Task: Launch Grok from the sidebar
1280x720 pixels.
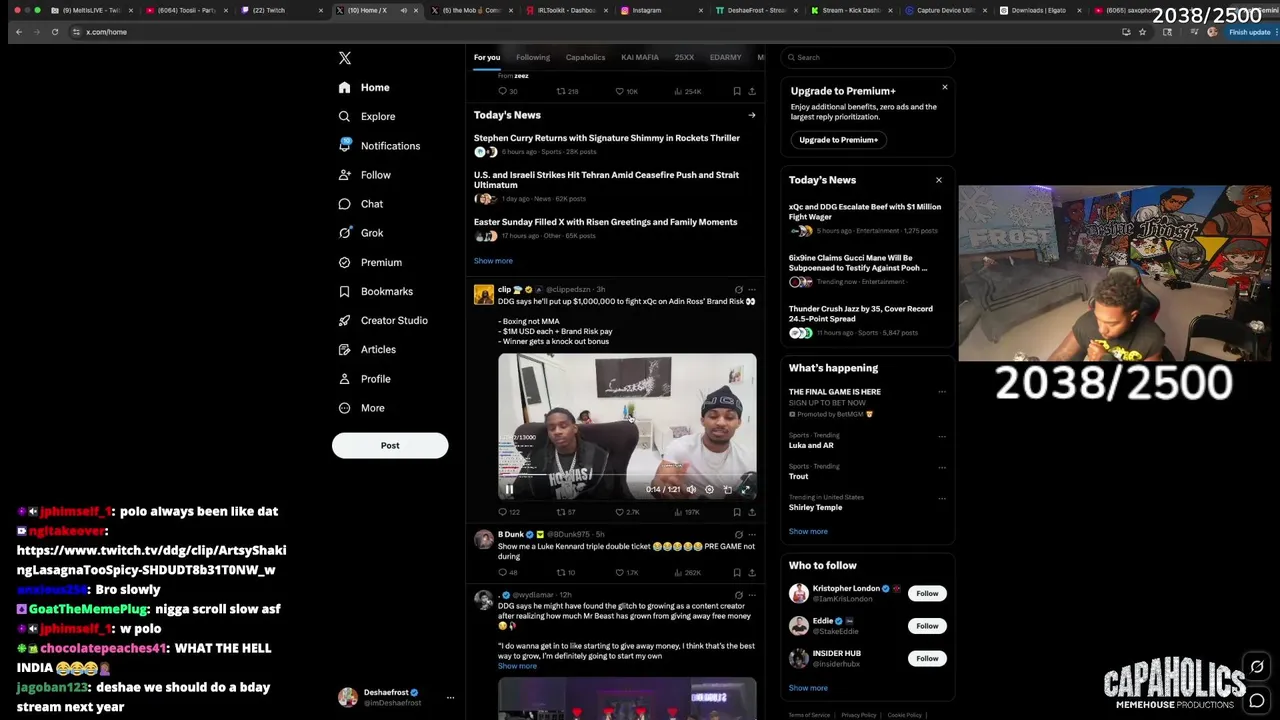Action: [x=361, y=233]
